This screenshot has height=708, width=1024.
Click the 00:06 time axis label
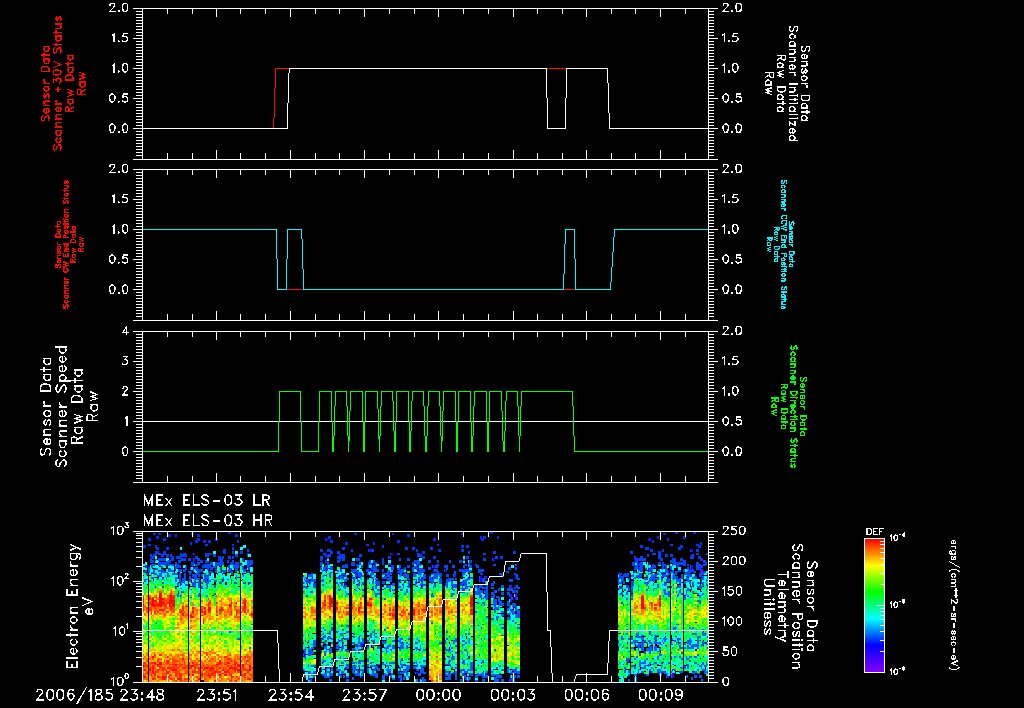click(586, 695)
